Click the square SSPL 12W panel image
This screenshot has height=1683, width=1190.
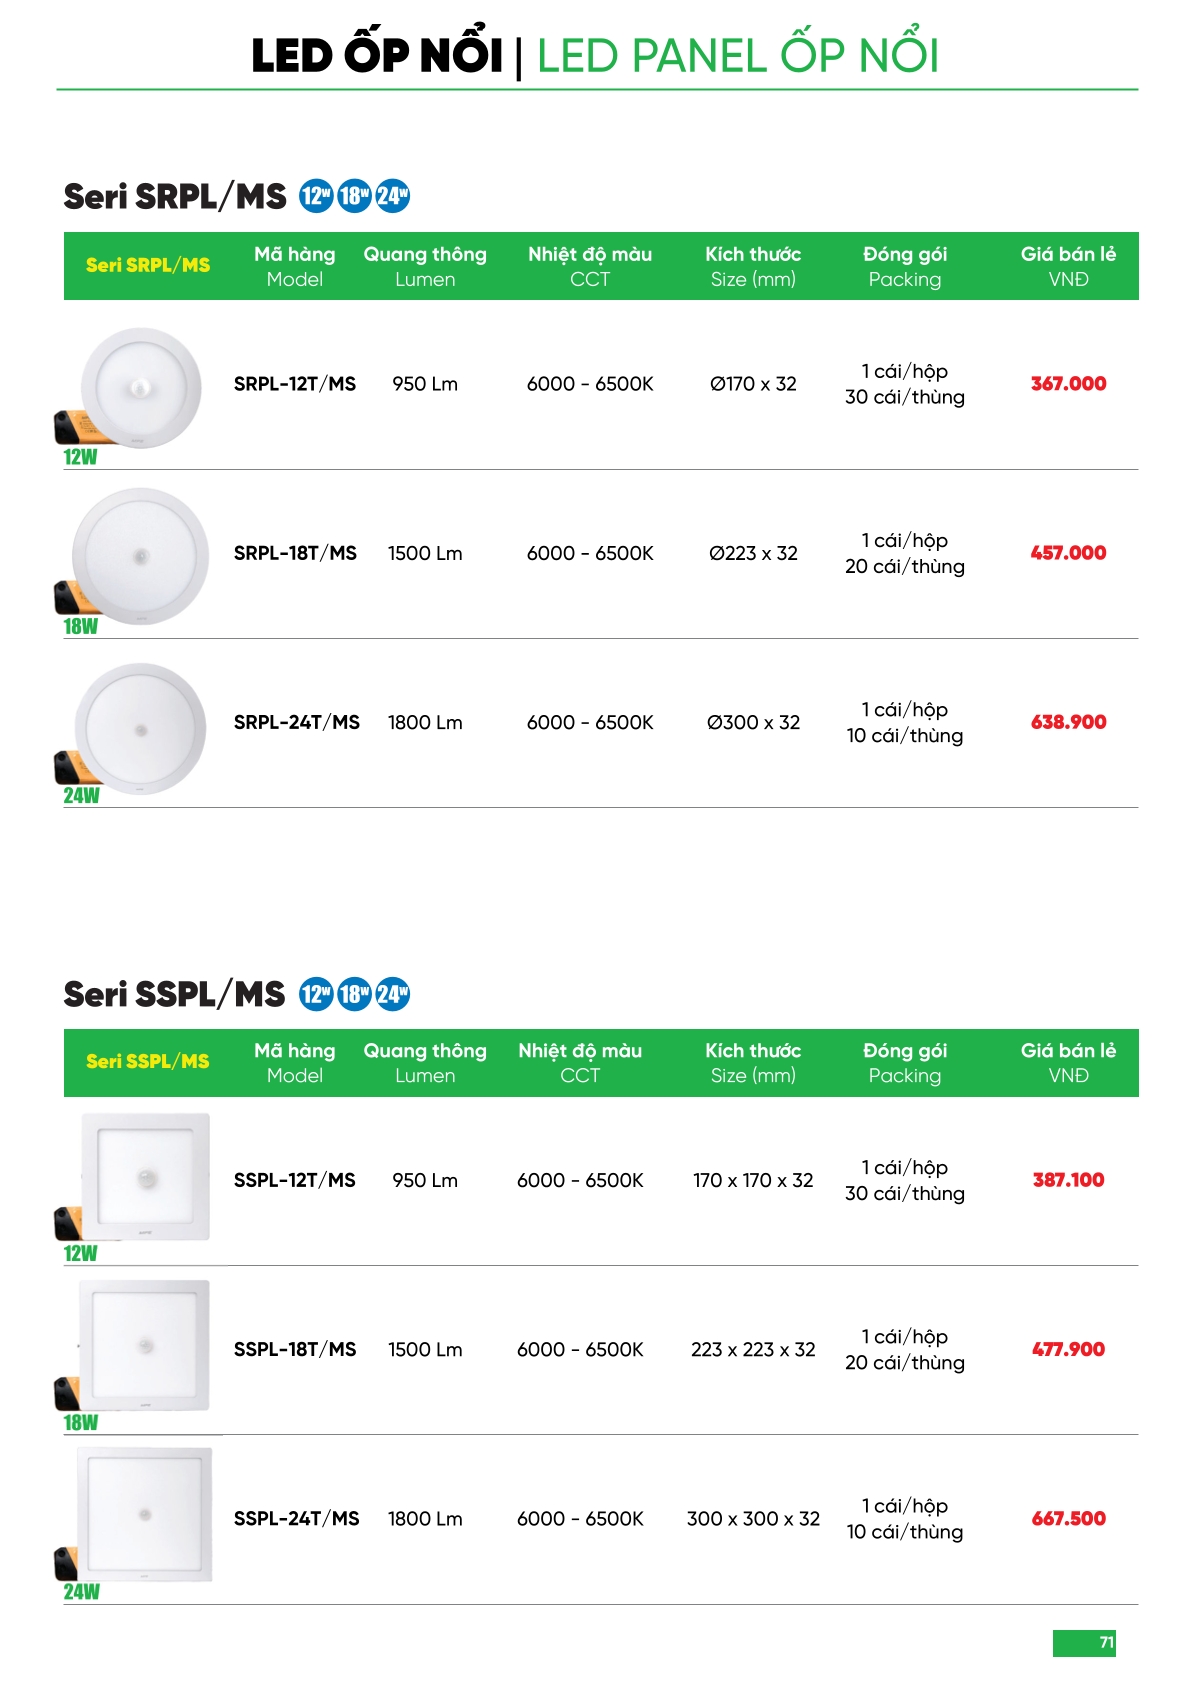pyautogui.click(x=146, y=1177)
